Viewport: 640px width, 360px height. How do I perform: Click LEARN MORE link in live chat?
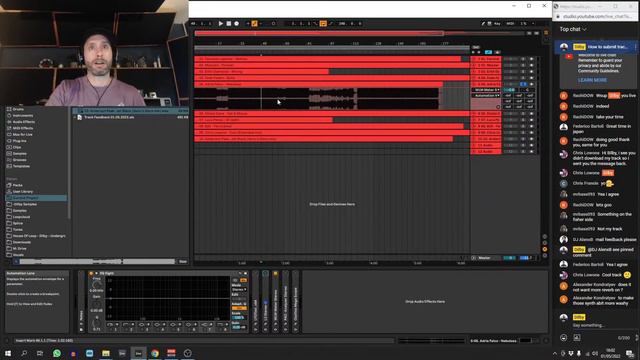click(x=592, y=80)
